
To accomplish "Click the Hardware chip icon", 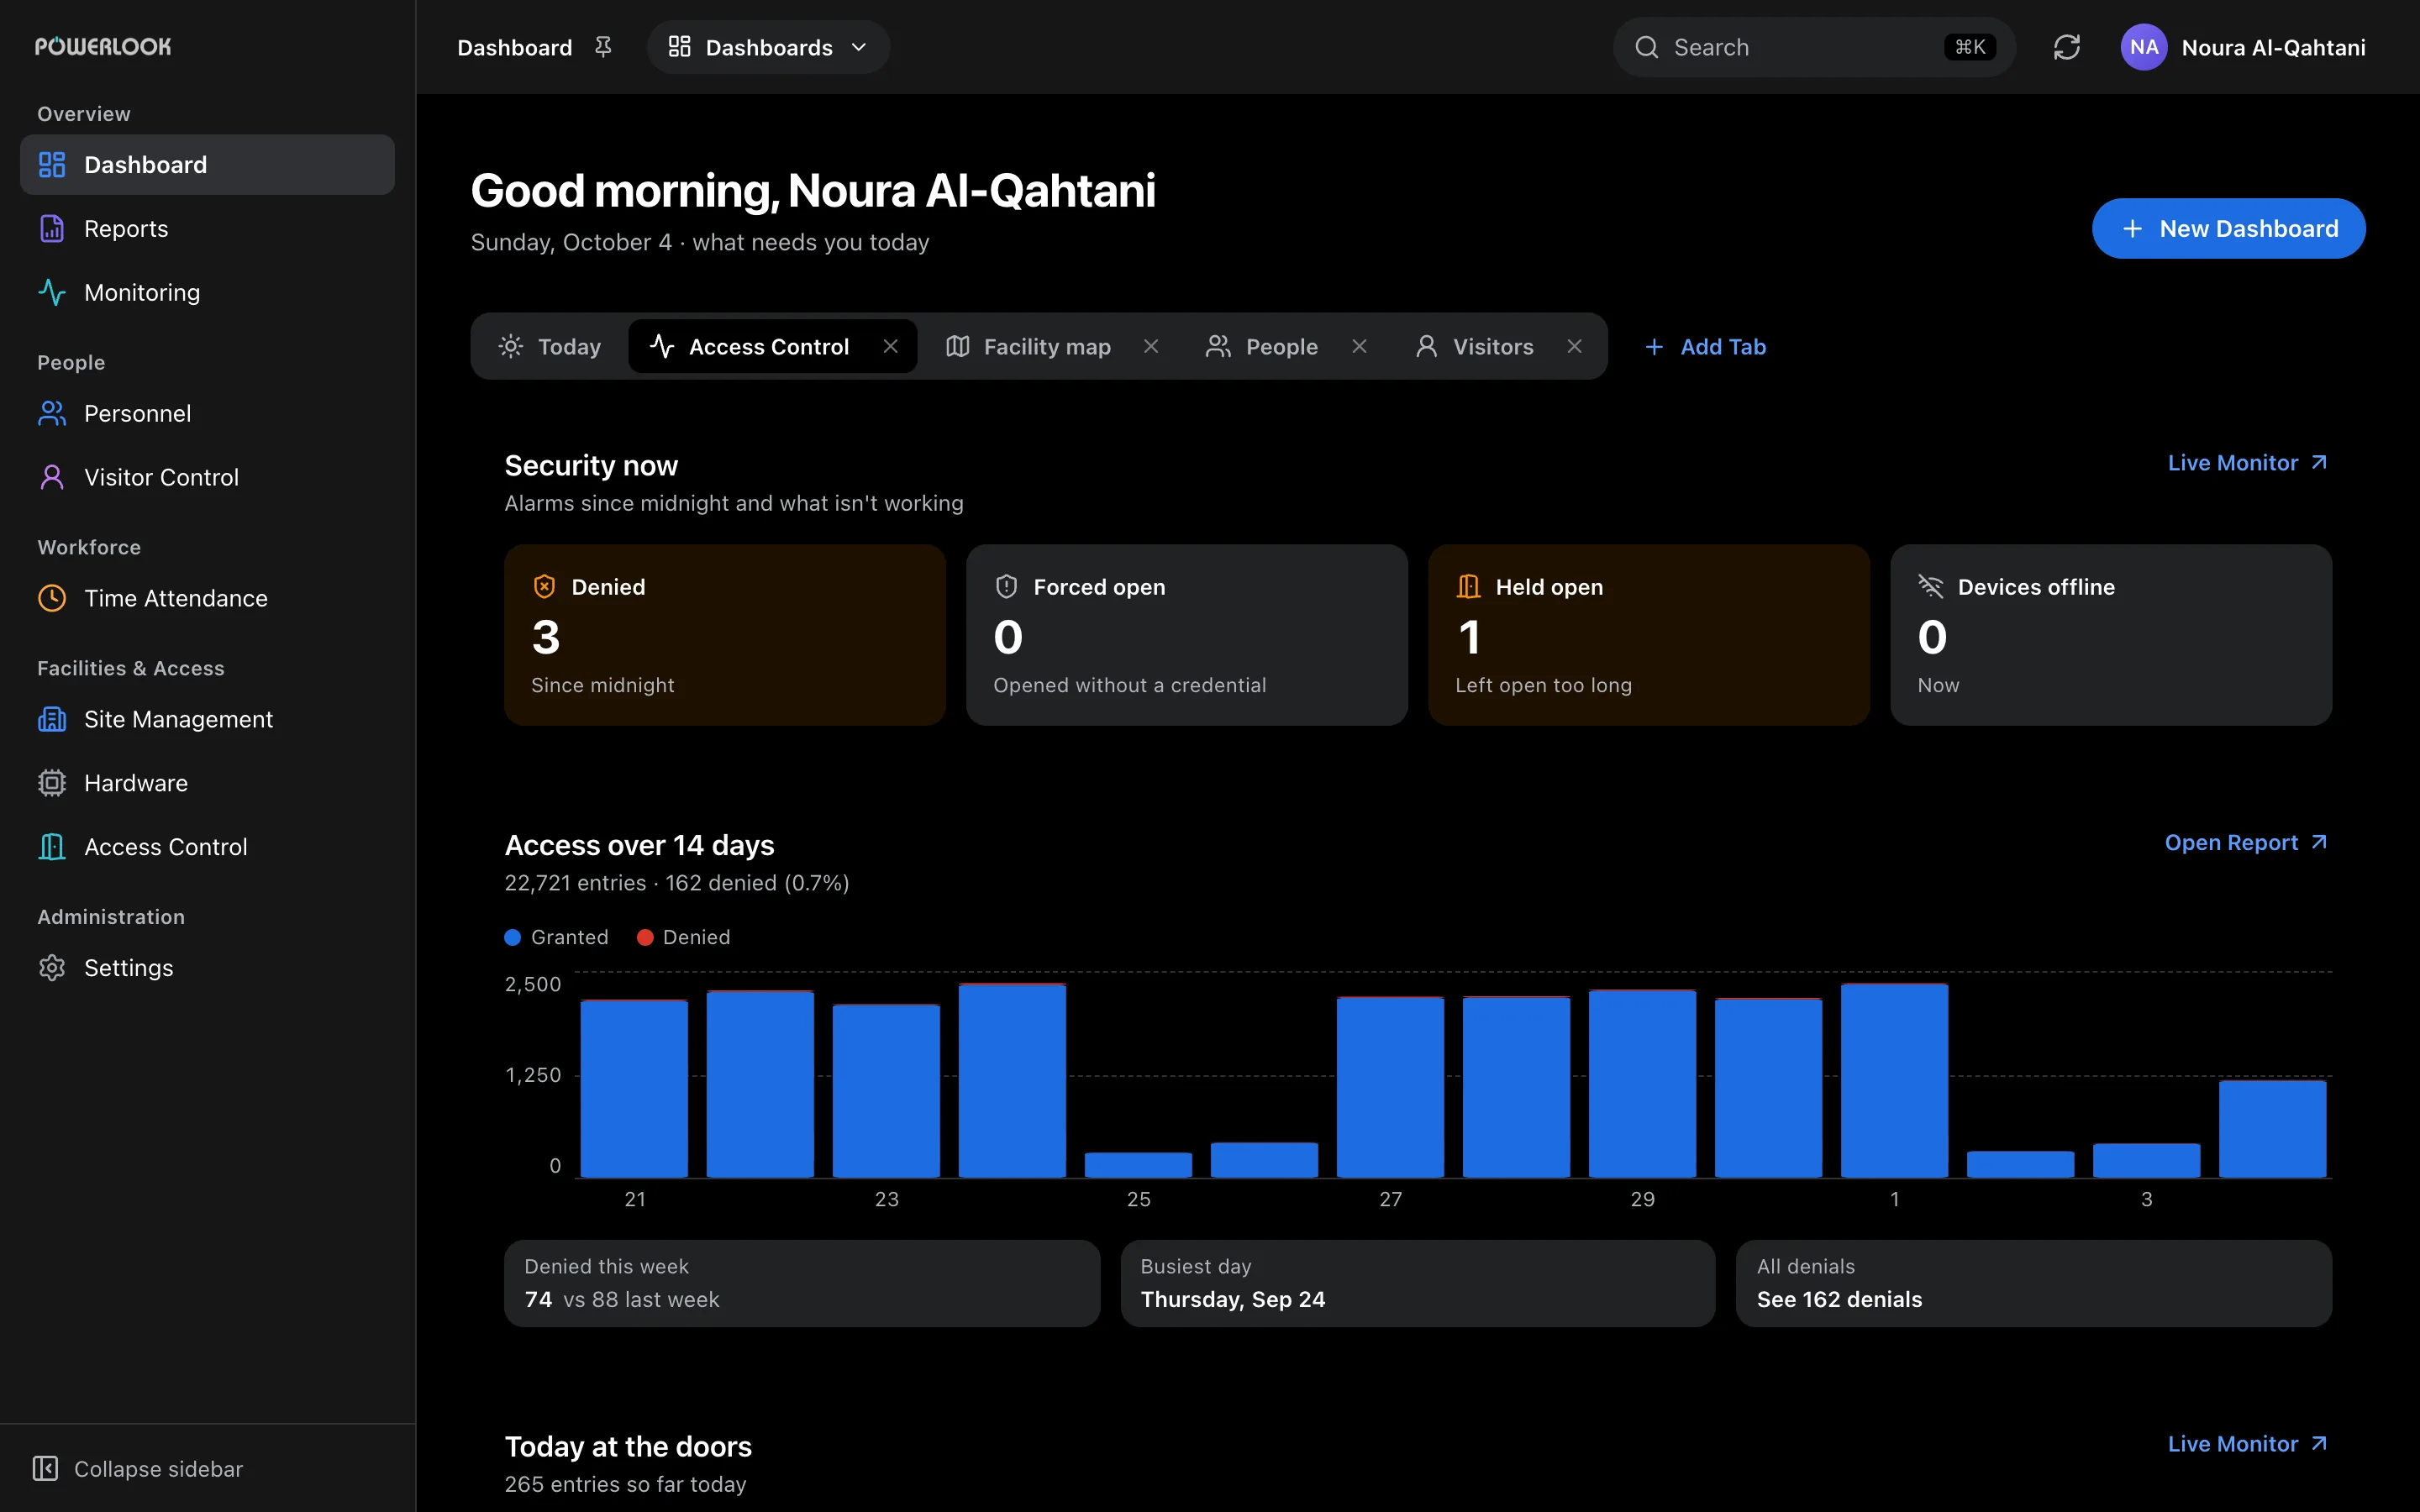I will [52, 784].
